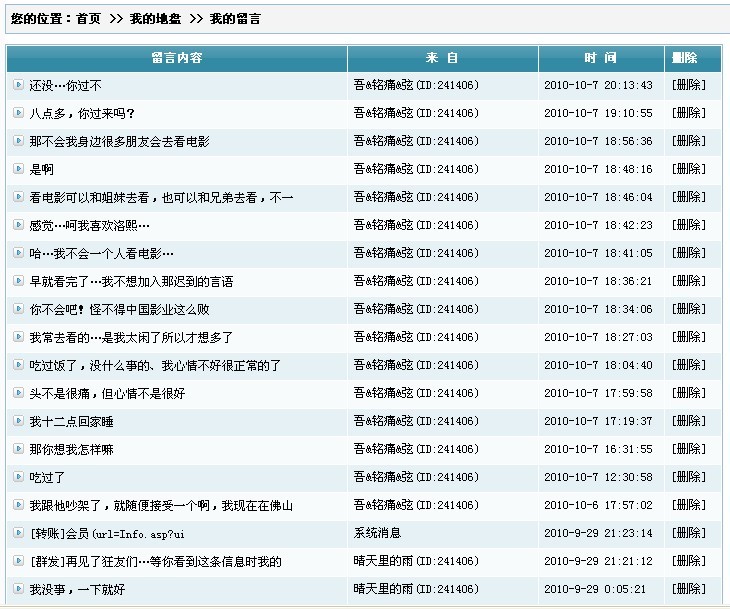Open message 八点多，你过来吗?
The width and height of the screenshot is (730, 609).
pos(82,114)
